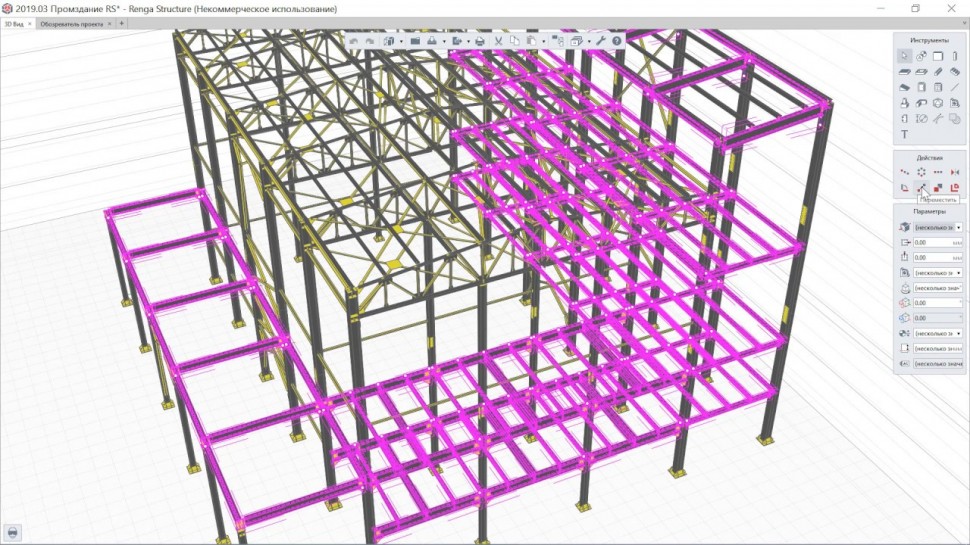Click the Mirror action icon in Действия
The width and height of the screenshot is (970, 545).
pos(954,172)
